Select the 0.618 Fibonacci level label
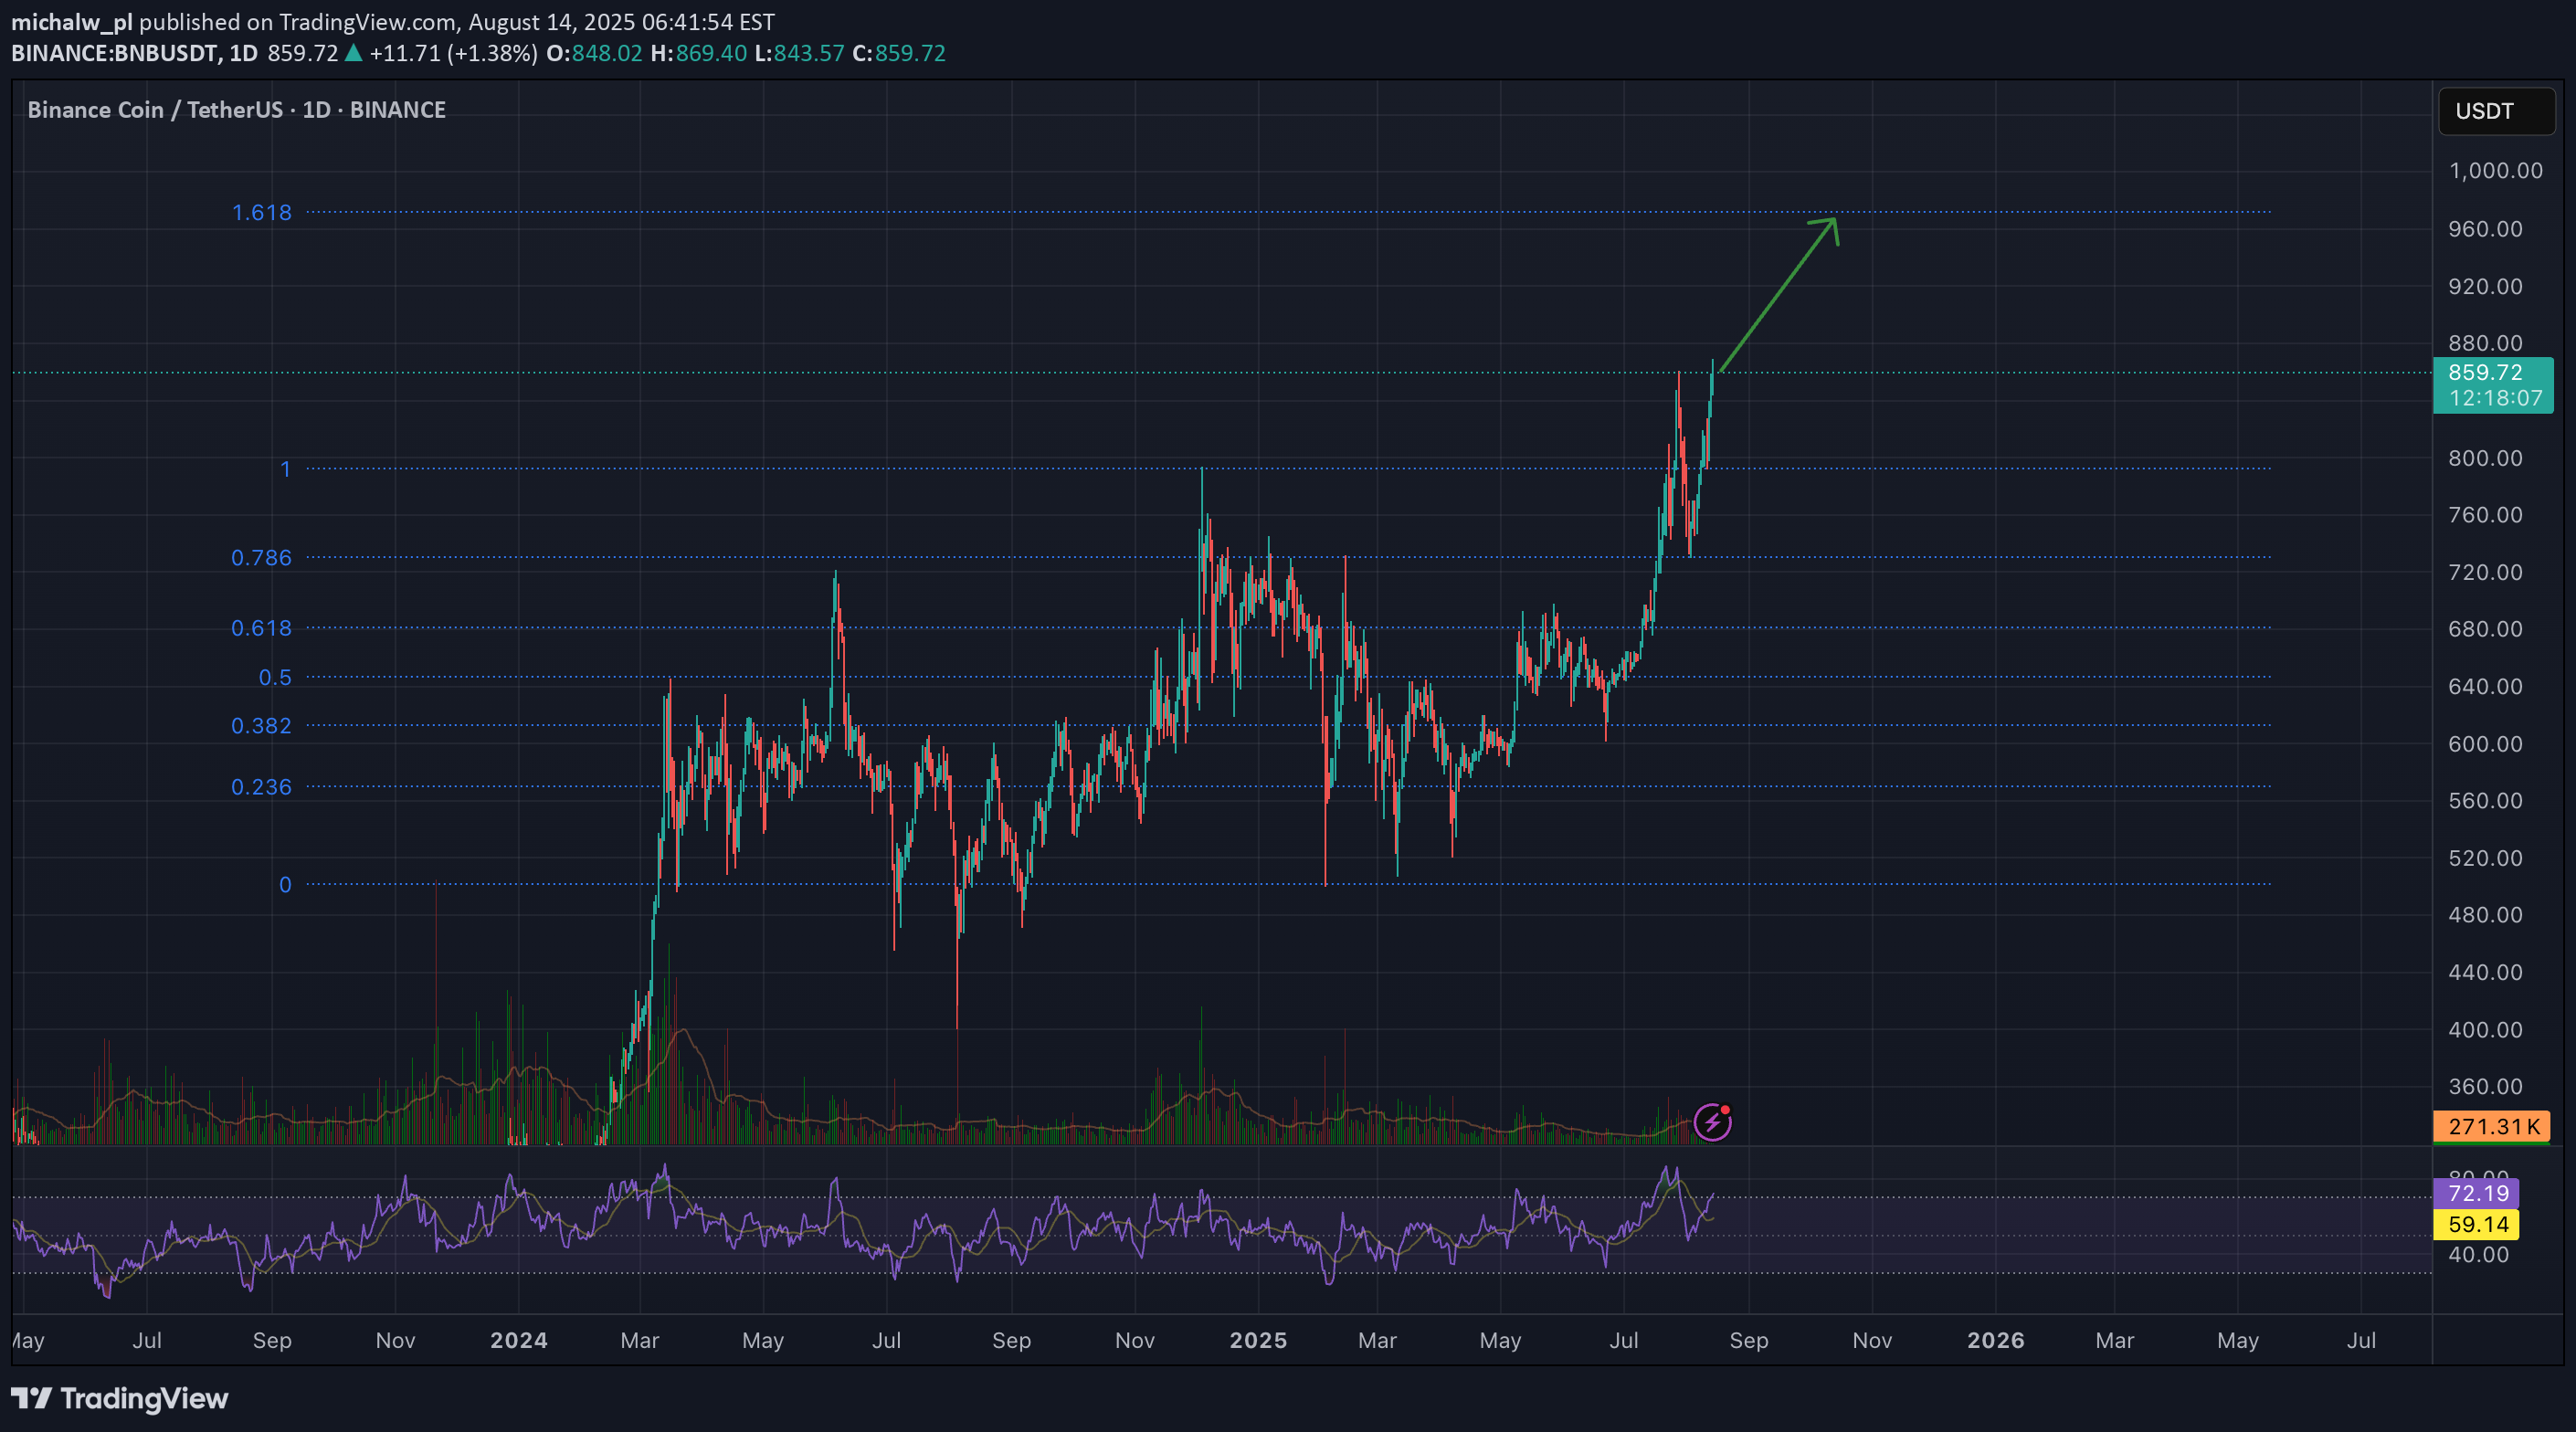Screen dimensions: 2576x1432 click(x=261, y=628)
